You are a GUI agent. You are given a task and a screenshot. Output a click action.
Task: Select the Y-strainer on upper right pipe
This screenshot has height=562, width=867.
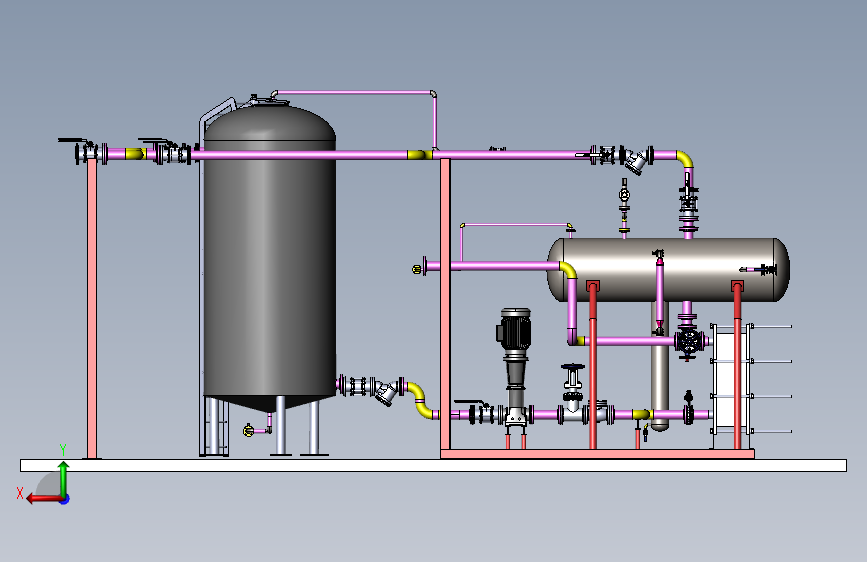[636, 160]
